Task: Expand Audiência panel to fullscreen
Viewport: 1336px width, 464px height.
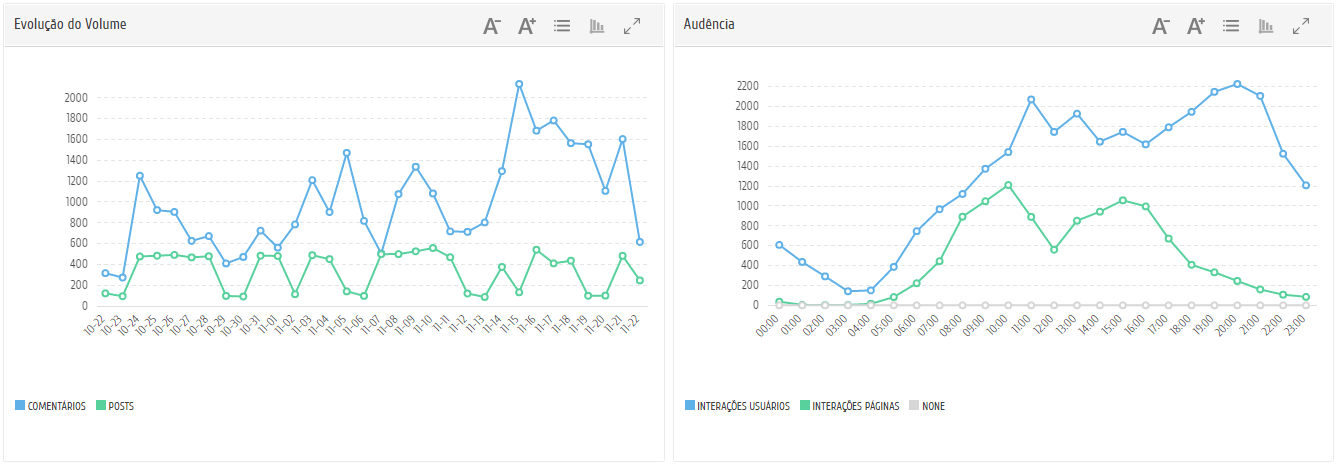Action: pyautogui.click(x=1301, y=26)
